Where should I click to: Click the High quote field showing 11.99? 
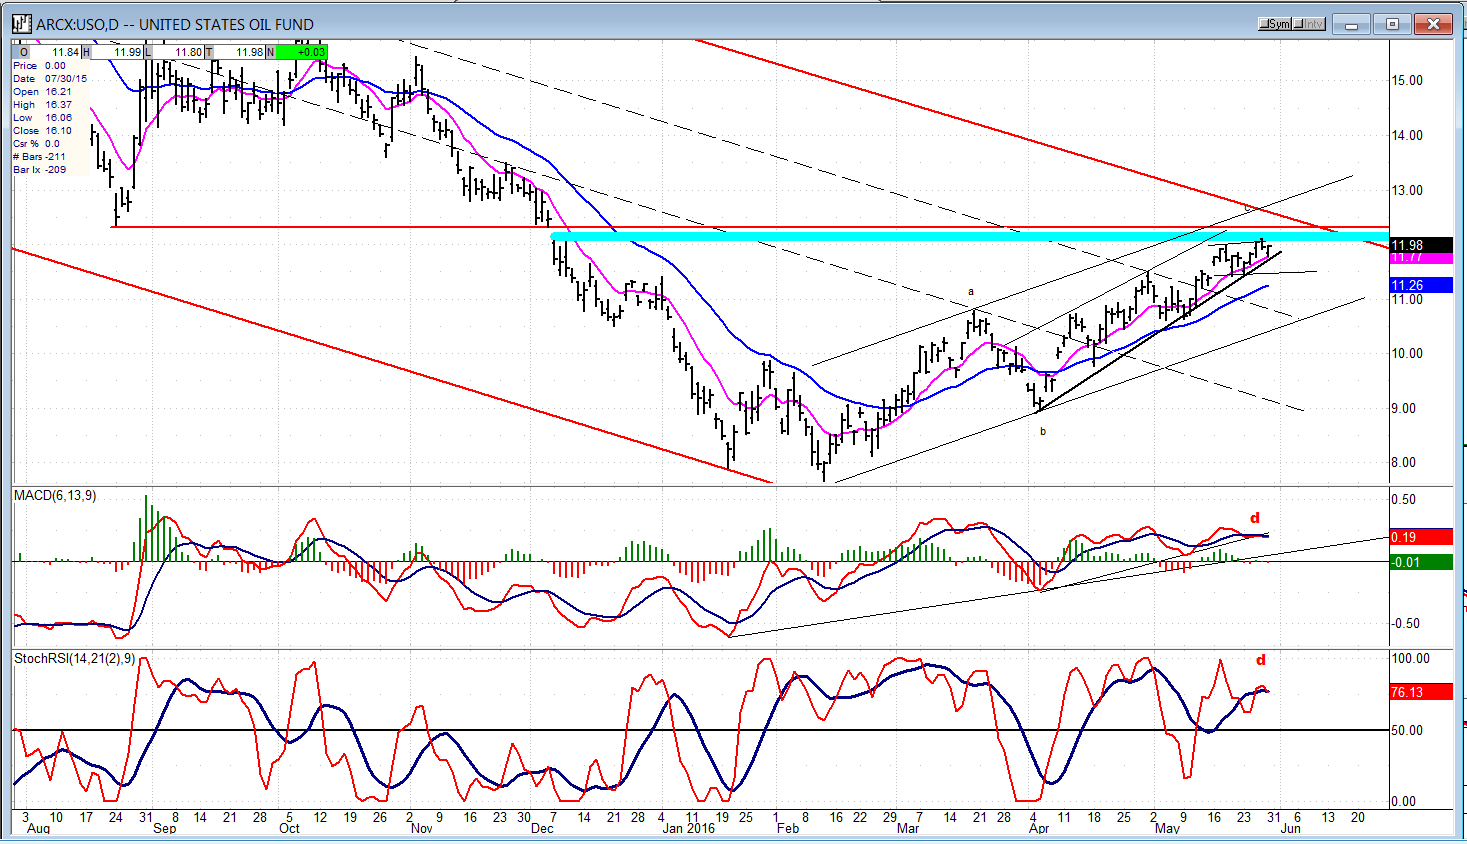click(x=118, y=52)
